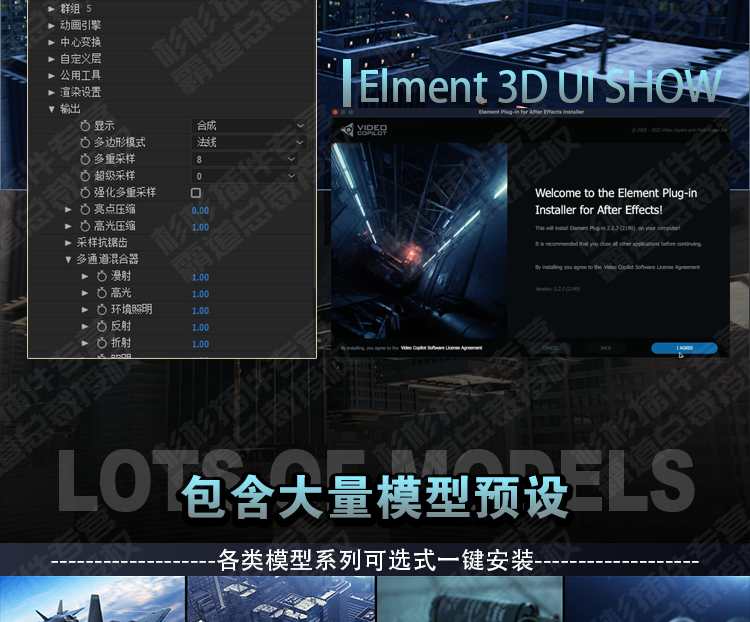
Task: Select the city buildings model thumbnail
Action: tap(281, 599)
